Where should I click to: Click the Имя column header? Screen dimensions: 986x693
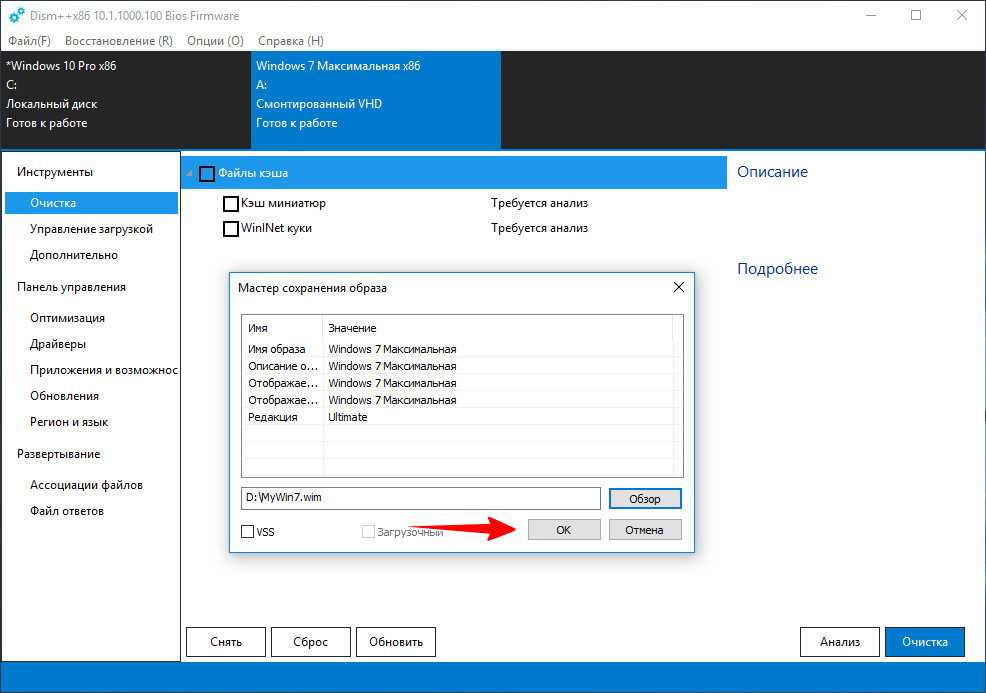click(x=283, y=328)
